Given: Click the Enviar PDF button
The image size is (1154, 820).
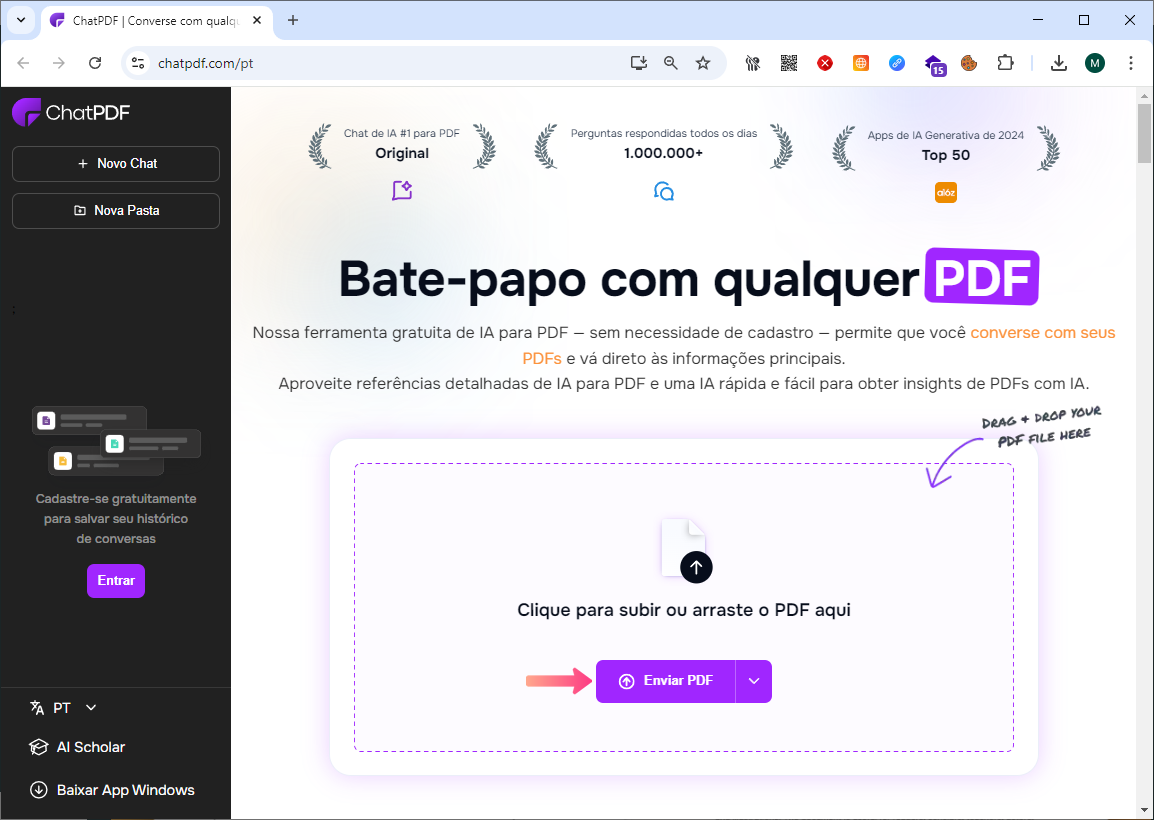Looking at the screenshot, I should coord(665,681).
